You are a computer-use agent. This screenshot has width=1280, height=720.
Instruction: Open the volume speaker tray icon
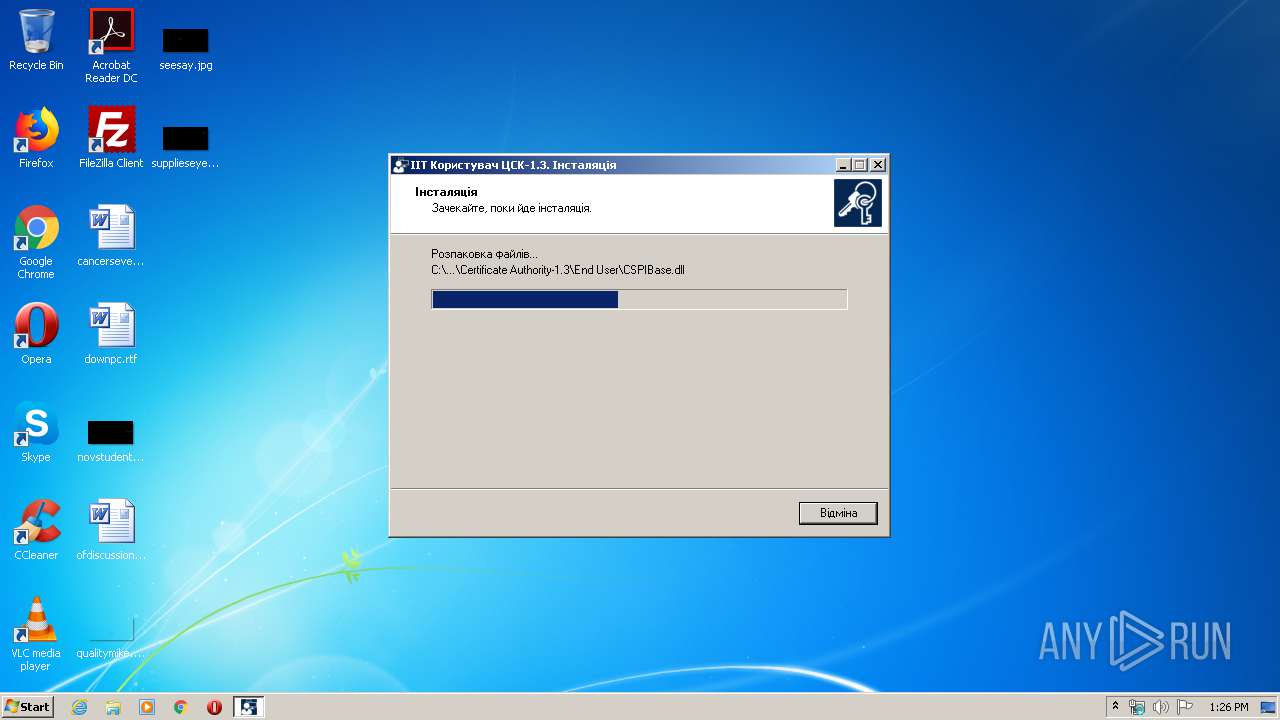point(1161,707)
